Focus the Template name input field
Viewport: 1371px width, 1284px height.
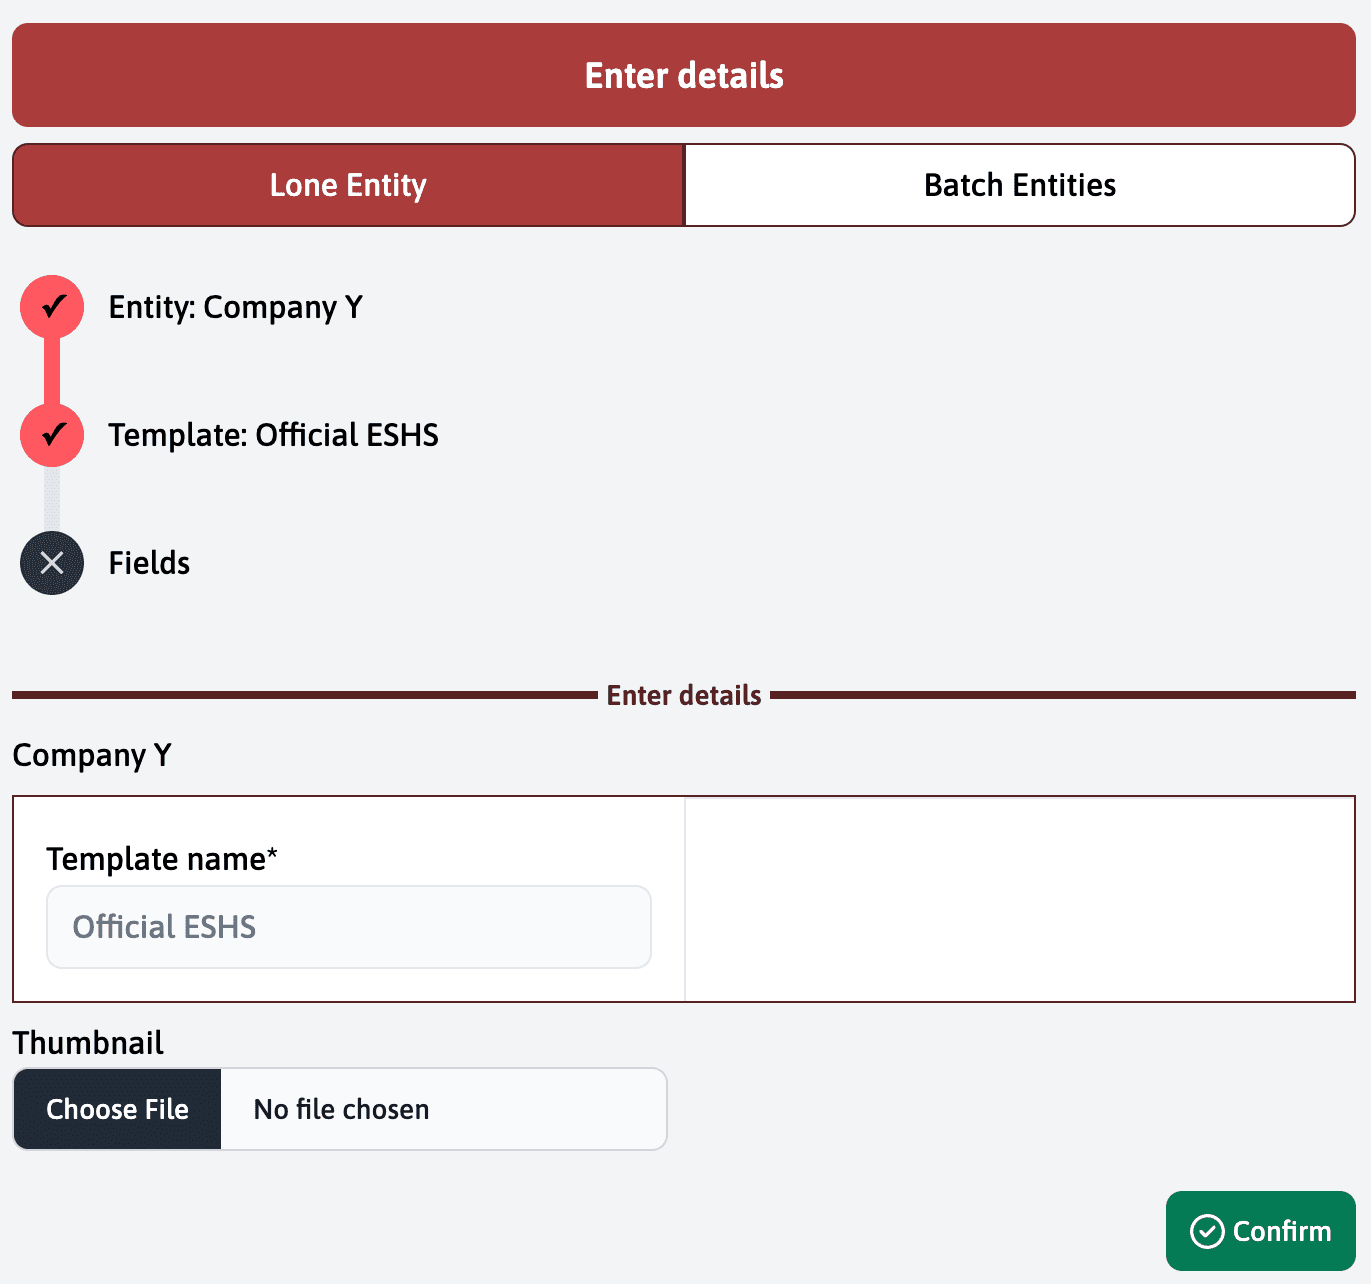click(x=349, y=927)
